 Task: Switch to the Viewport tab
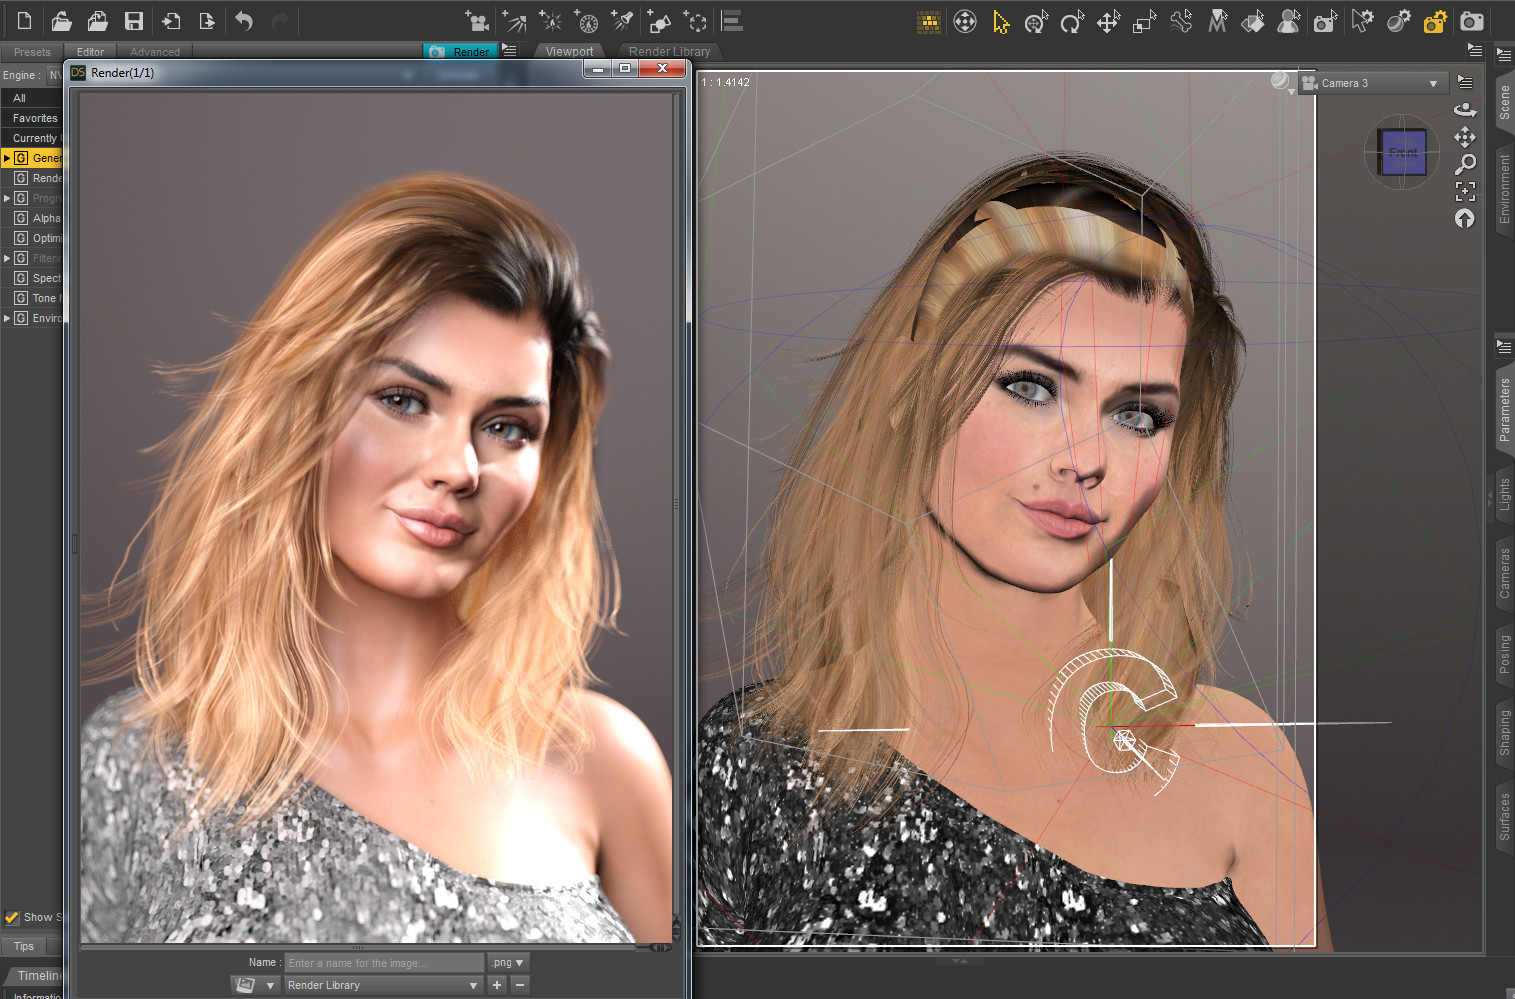pyautogui.click(x=569, y=51)
